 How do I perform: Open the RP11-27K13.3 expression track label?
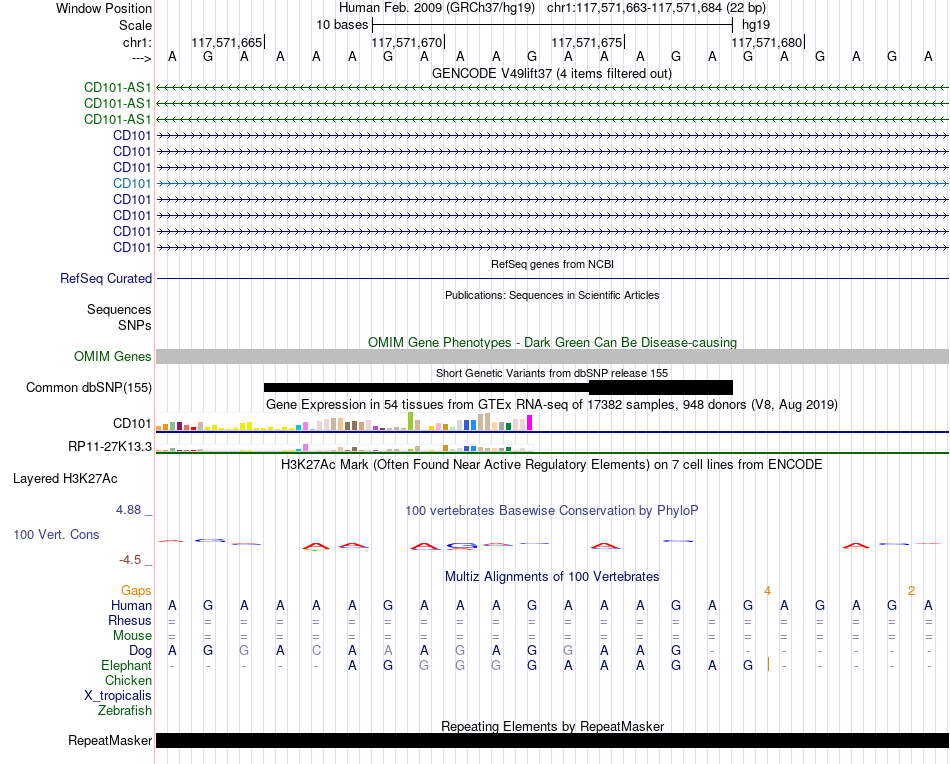pyautogui.click(x=110, y=447)
